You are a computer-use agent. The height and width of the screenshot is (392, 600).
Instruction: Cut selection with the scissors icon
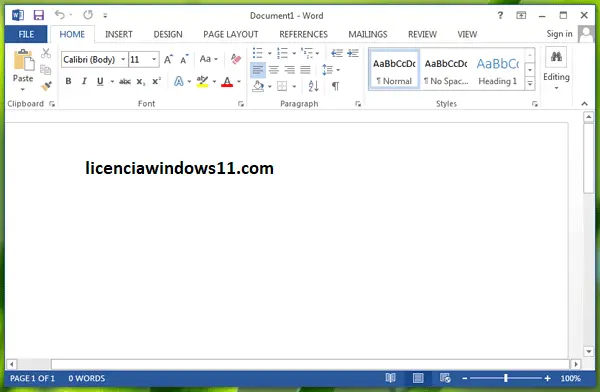click(46, 53)
